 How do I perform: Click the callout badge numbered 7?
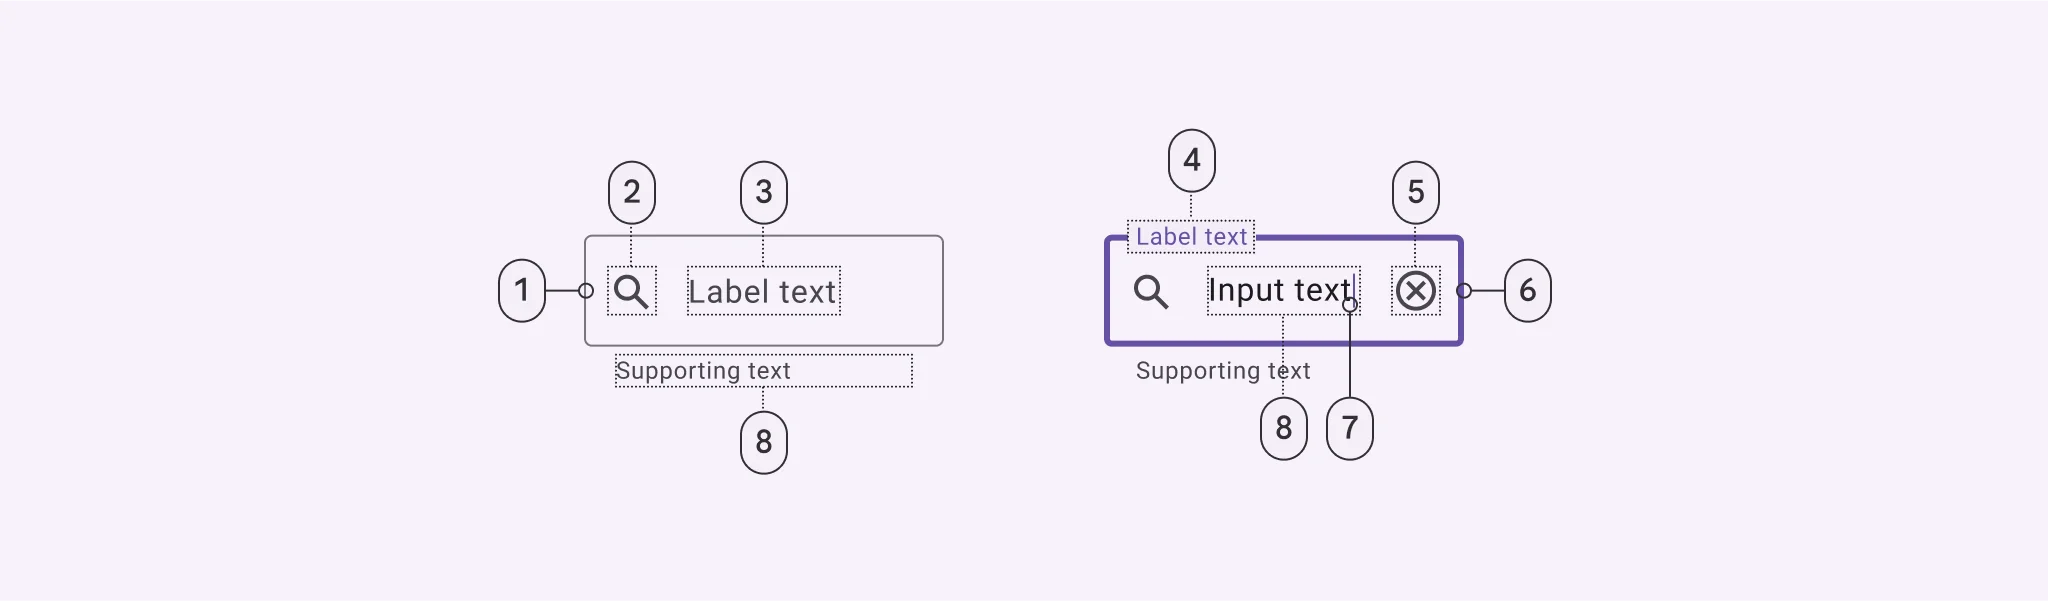(1350, 428)
